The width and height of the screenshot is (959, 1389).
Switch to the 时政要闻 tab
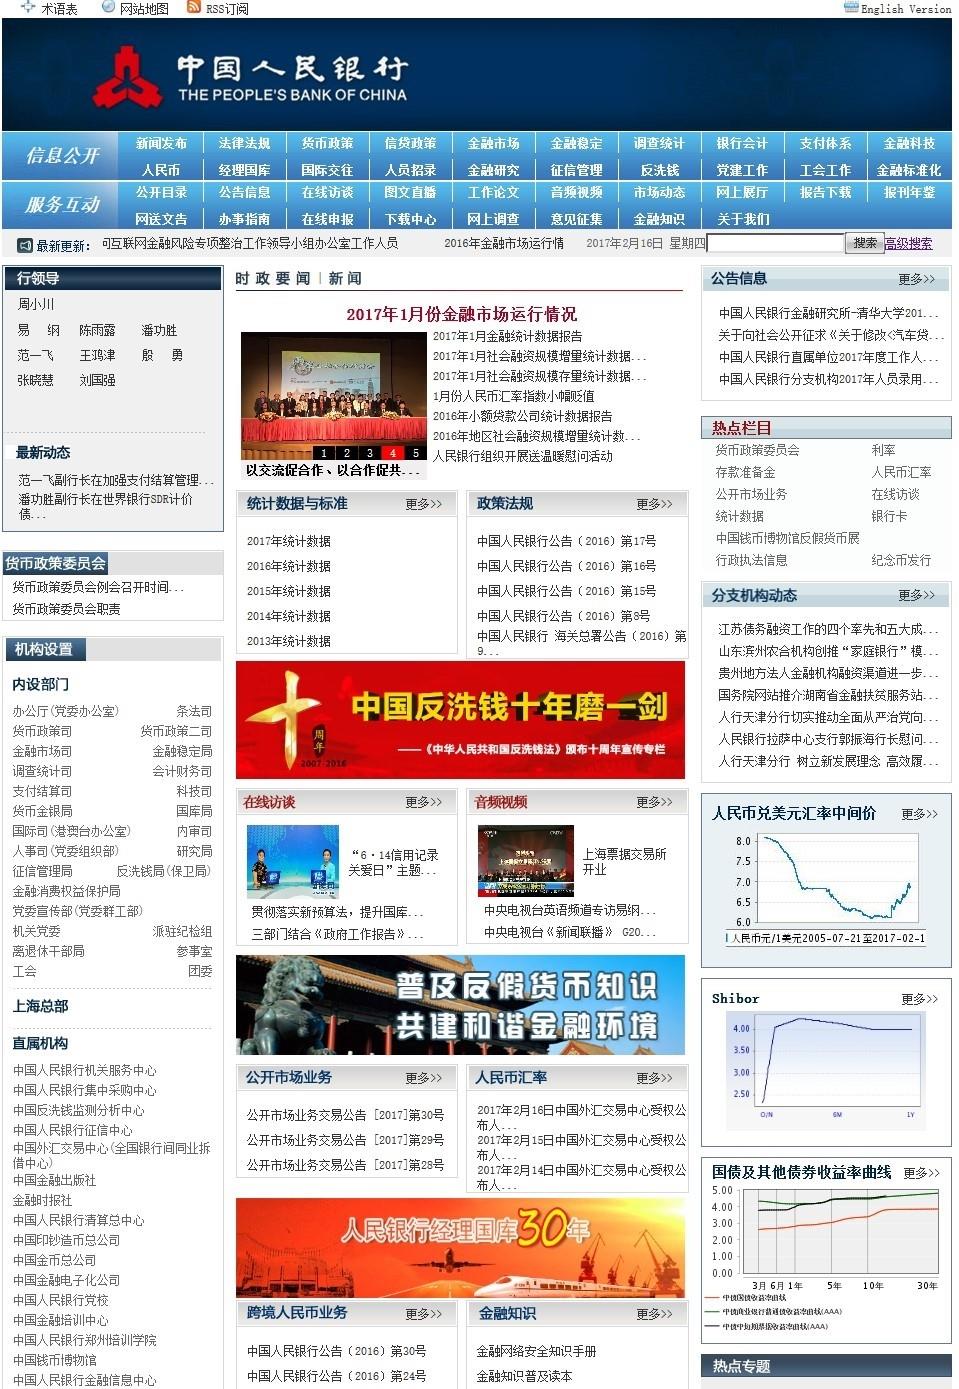[273, 278]
